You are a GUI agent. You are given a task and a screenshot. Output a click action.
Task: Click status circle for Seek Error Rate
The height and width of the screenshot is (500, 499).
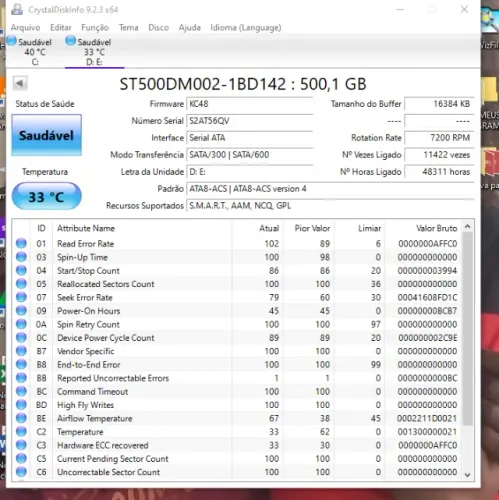point(21,297)
